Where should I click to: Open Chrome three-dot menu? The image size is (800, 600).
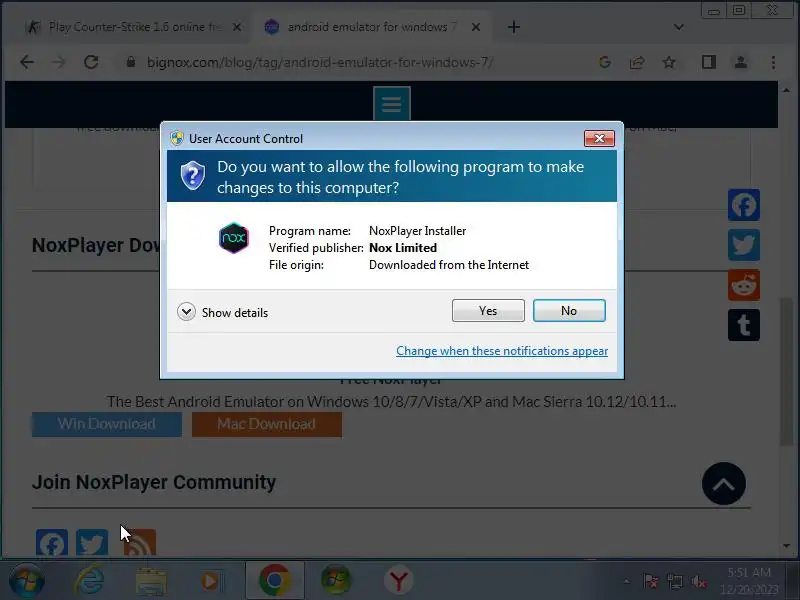[773, 62]
